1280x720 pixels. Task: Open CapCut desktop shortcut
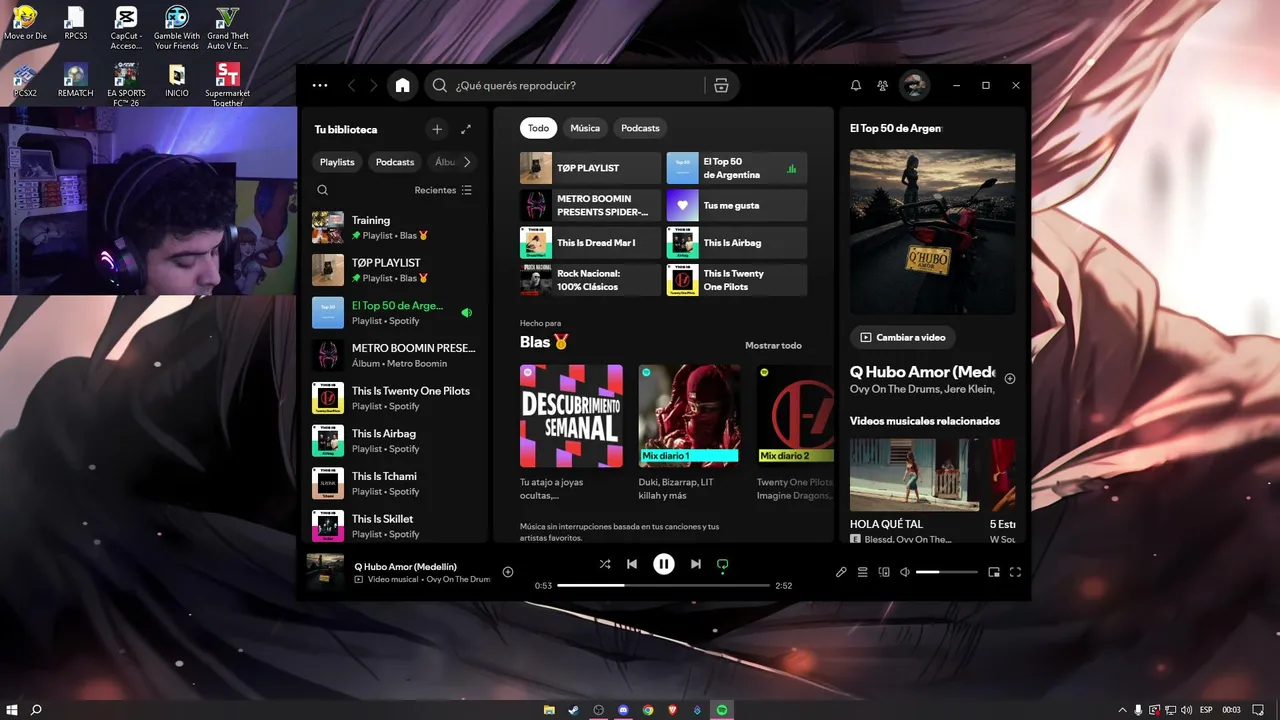(x=126, y=28)
